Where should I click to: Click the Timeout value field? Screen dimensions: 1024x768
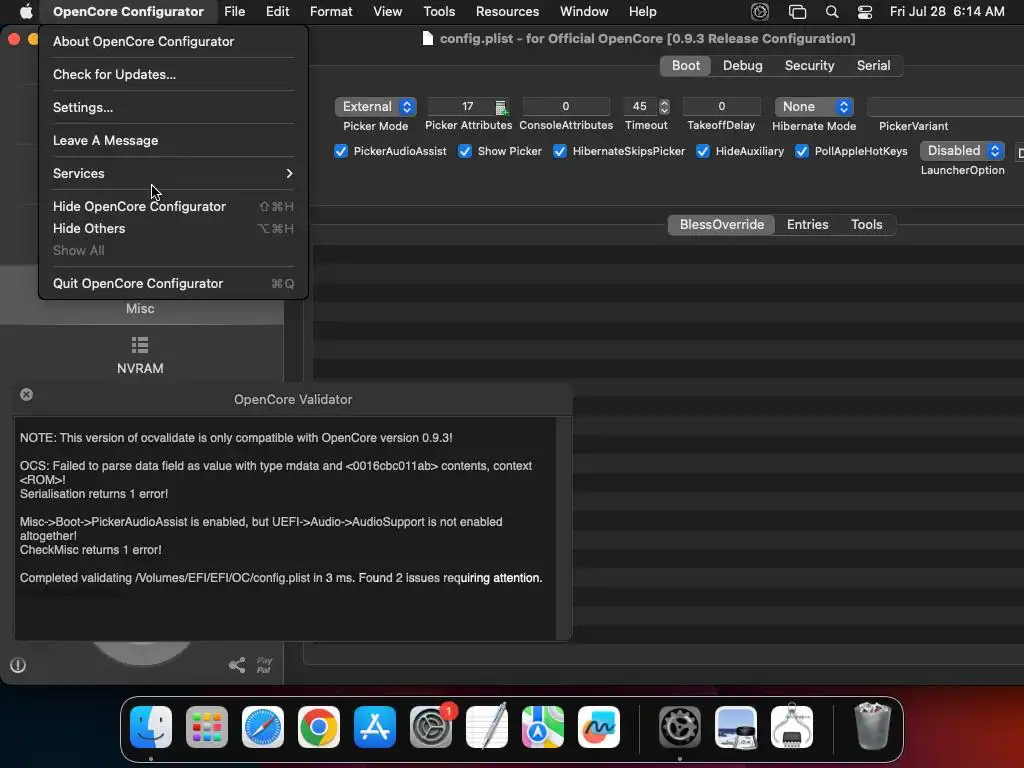pos(640,106)
